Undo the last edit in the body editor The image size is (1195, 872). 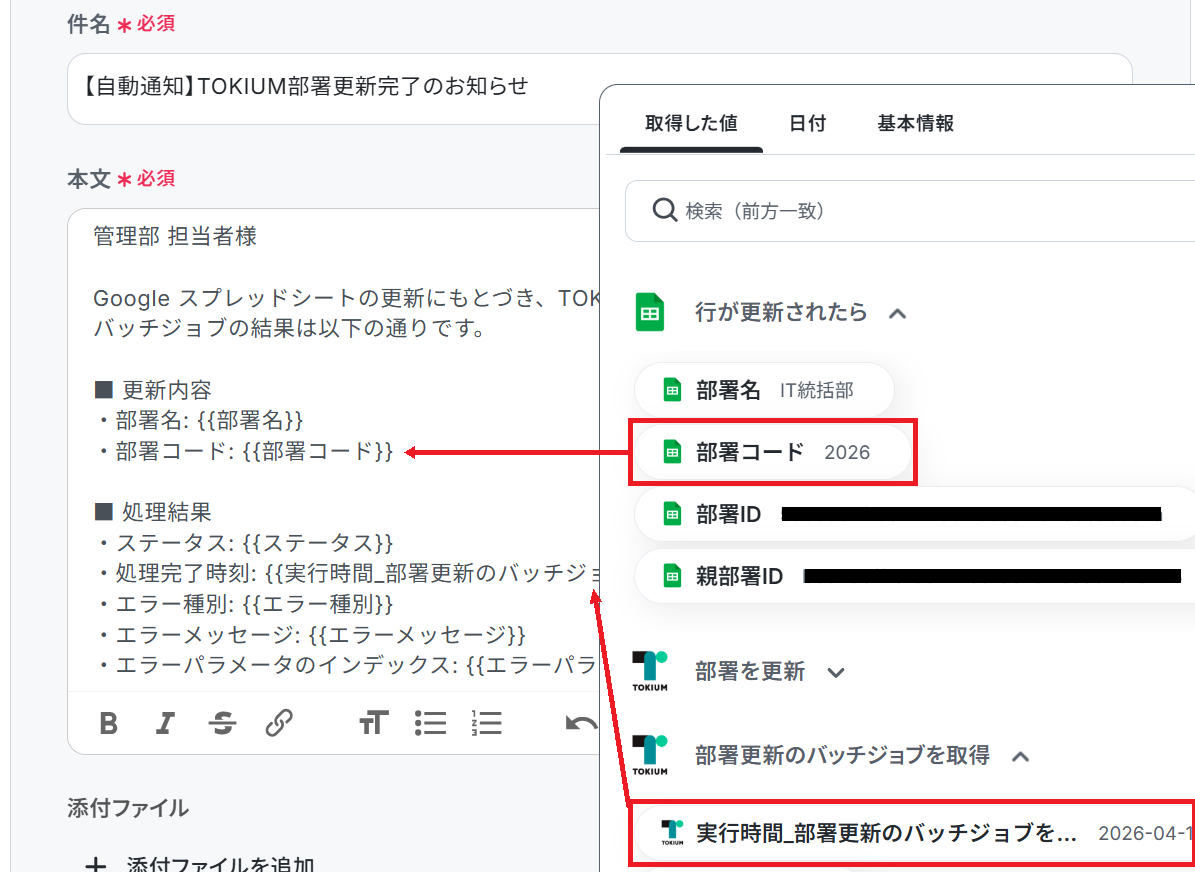(581, 723)
